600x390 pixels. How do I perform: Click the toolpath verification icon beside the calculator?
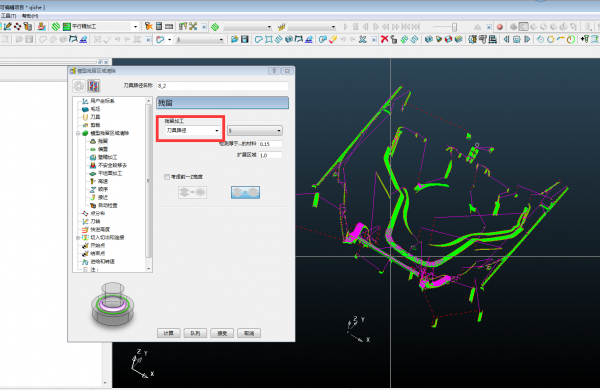click(x=148, y=26)
